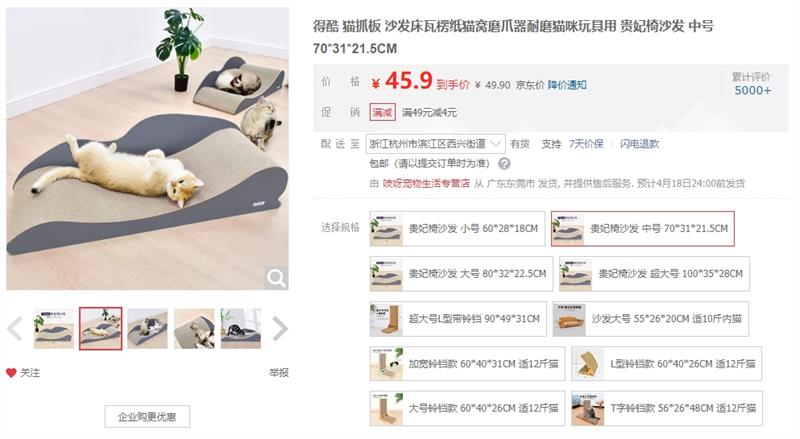Click the 满减 promotion tag

382,112
